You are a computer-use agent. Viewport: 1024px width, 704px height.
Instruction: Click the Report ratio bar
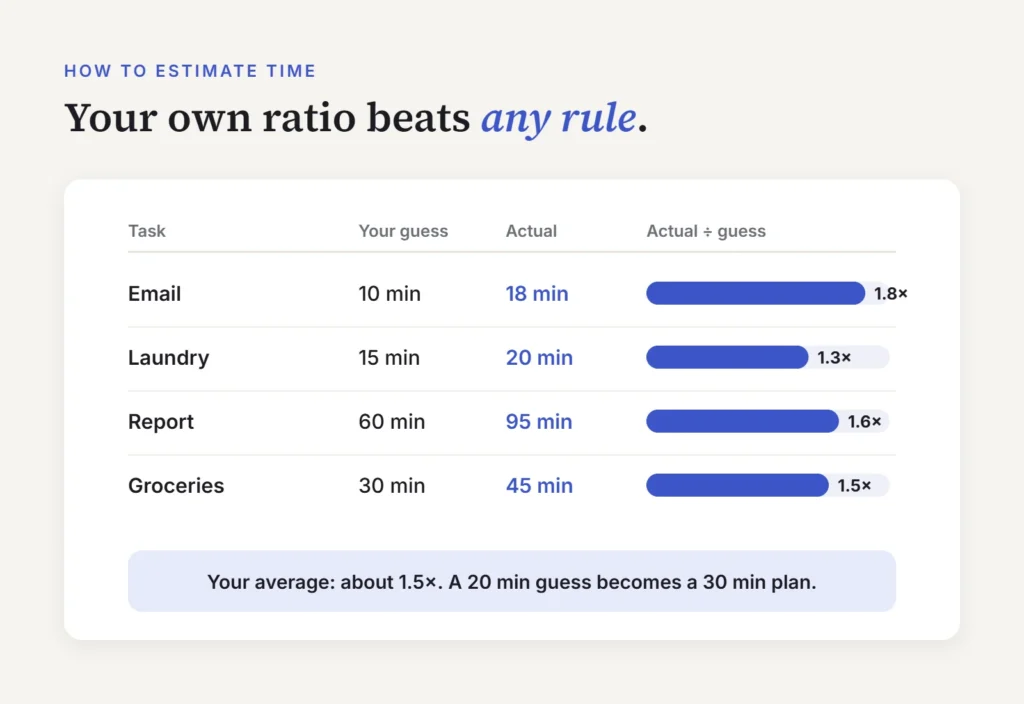coord(743,421)
